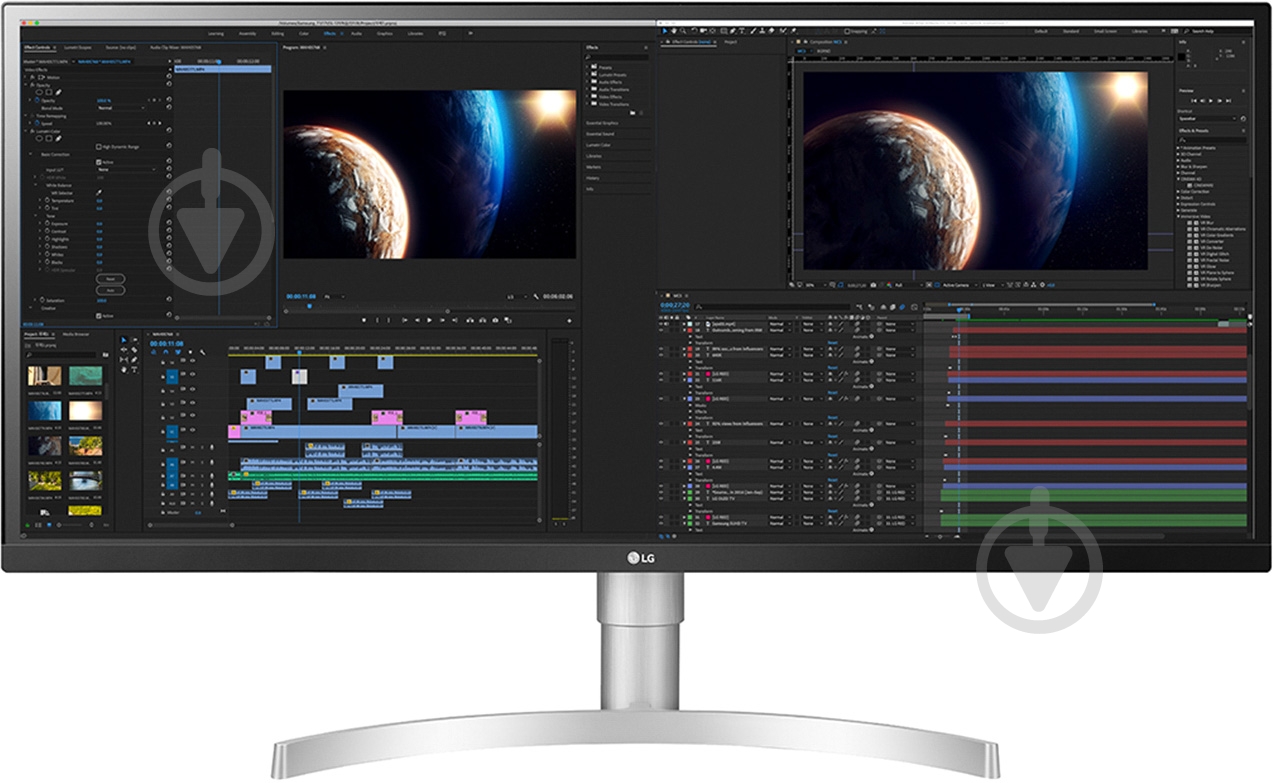Toggle the Basic Correction Active checkbox
This screenshot has width=1273, height=783.
click(98, 161)
